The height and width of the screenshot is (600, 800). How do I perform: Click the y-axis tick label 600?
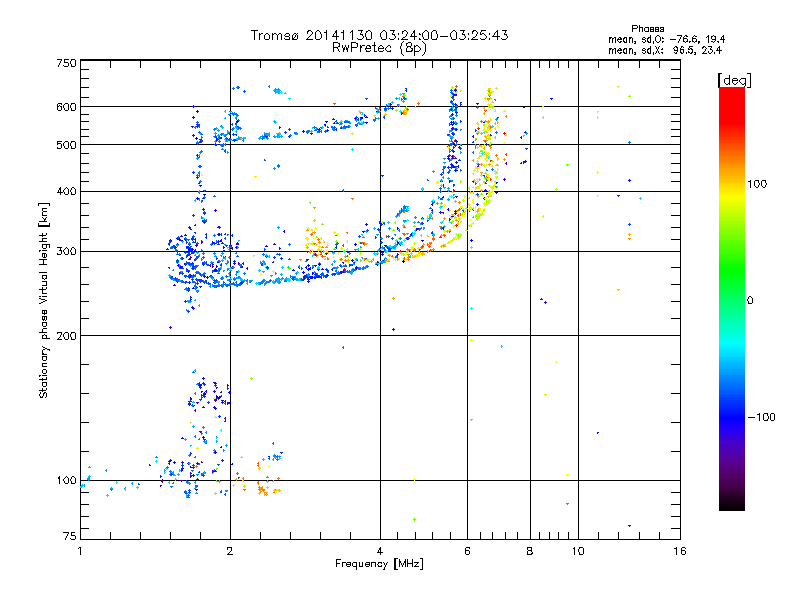[x=66, y=107]
